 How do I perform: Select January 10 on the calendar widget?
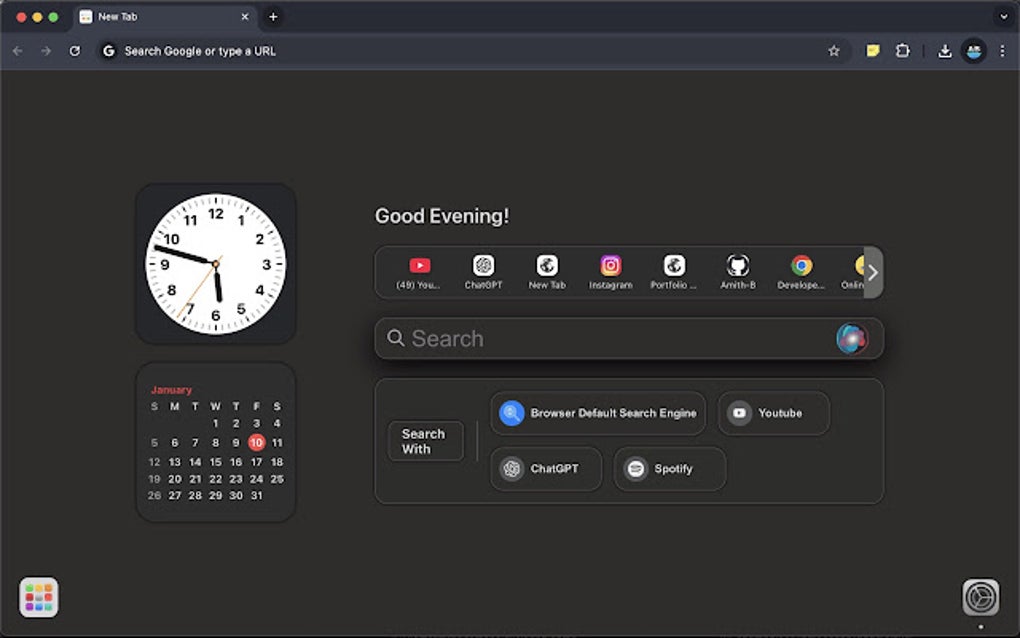click(256, 441)
